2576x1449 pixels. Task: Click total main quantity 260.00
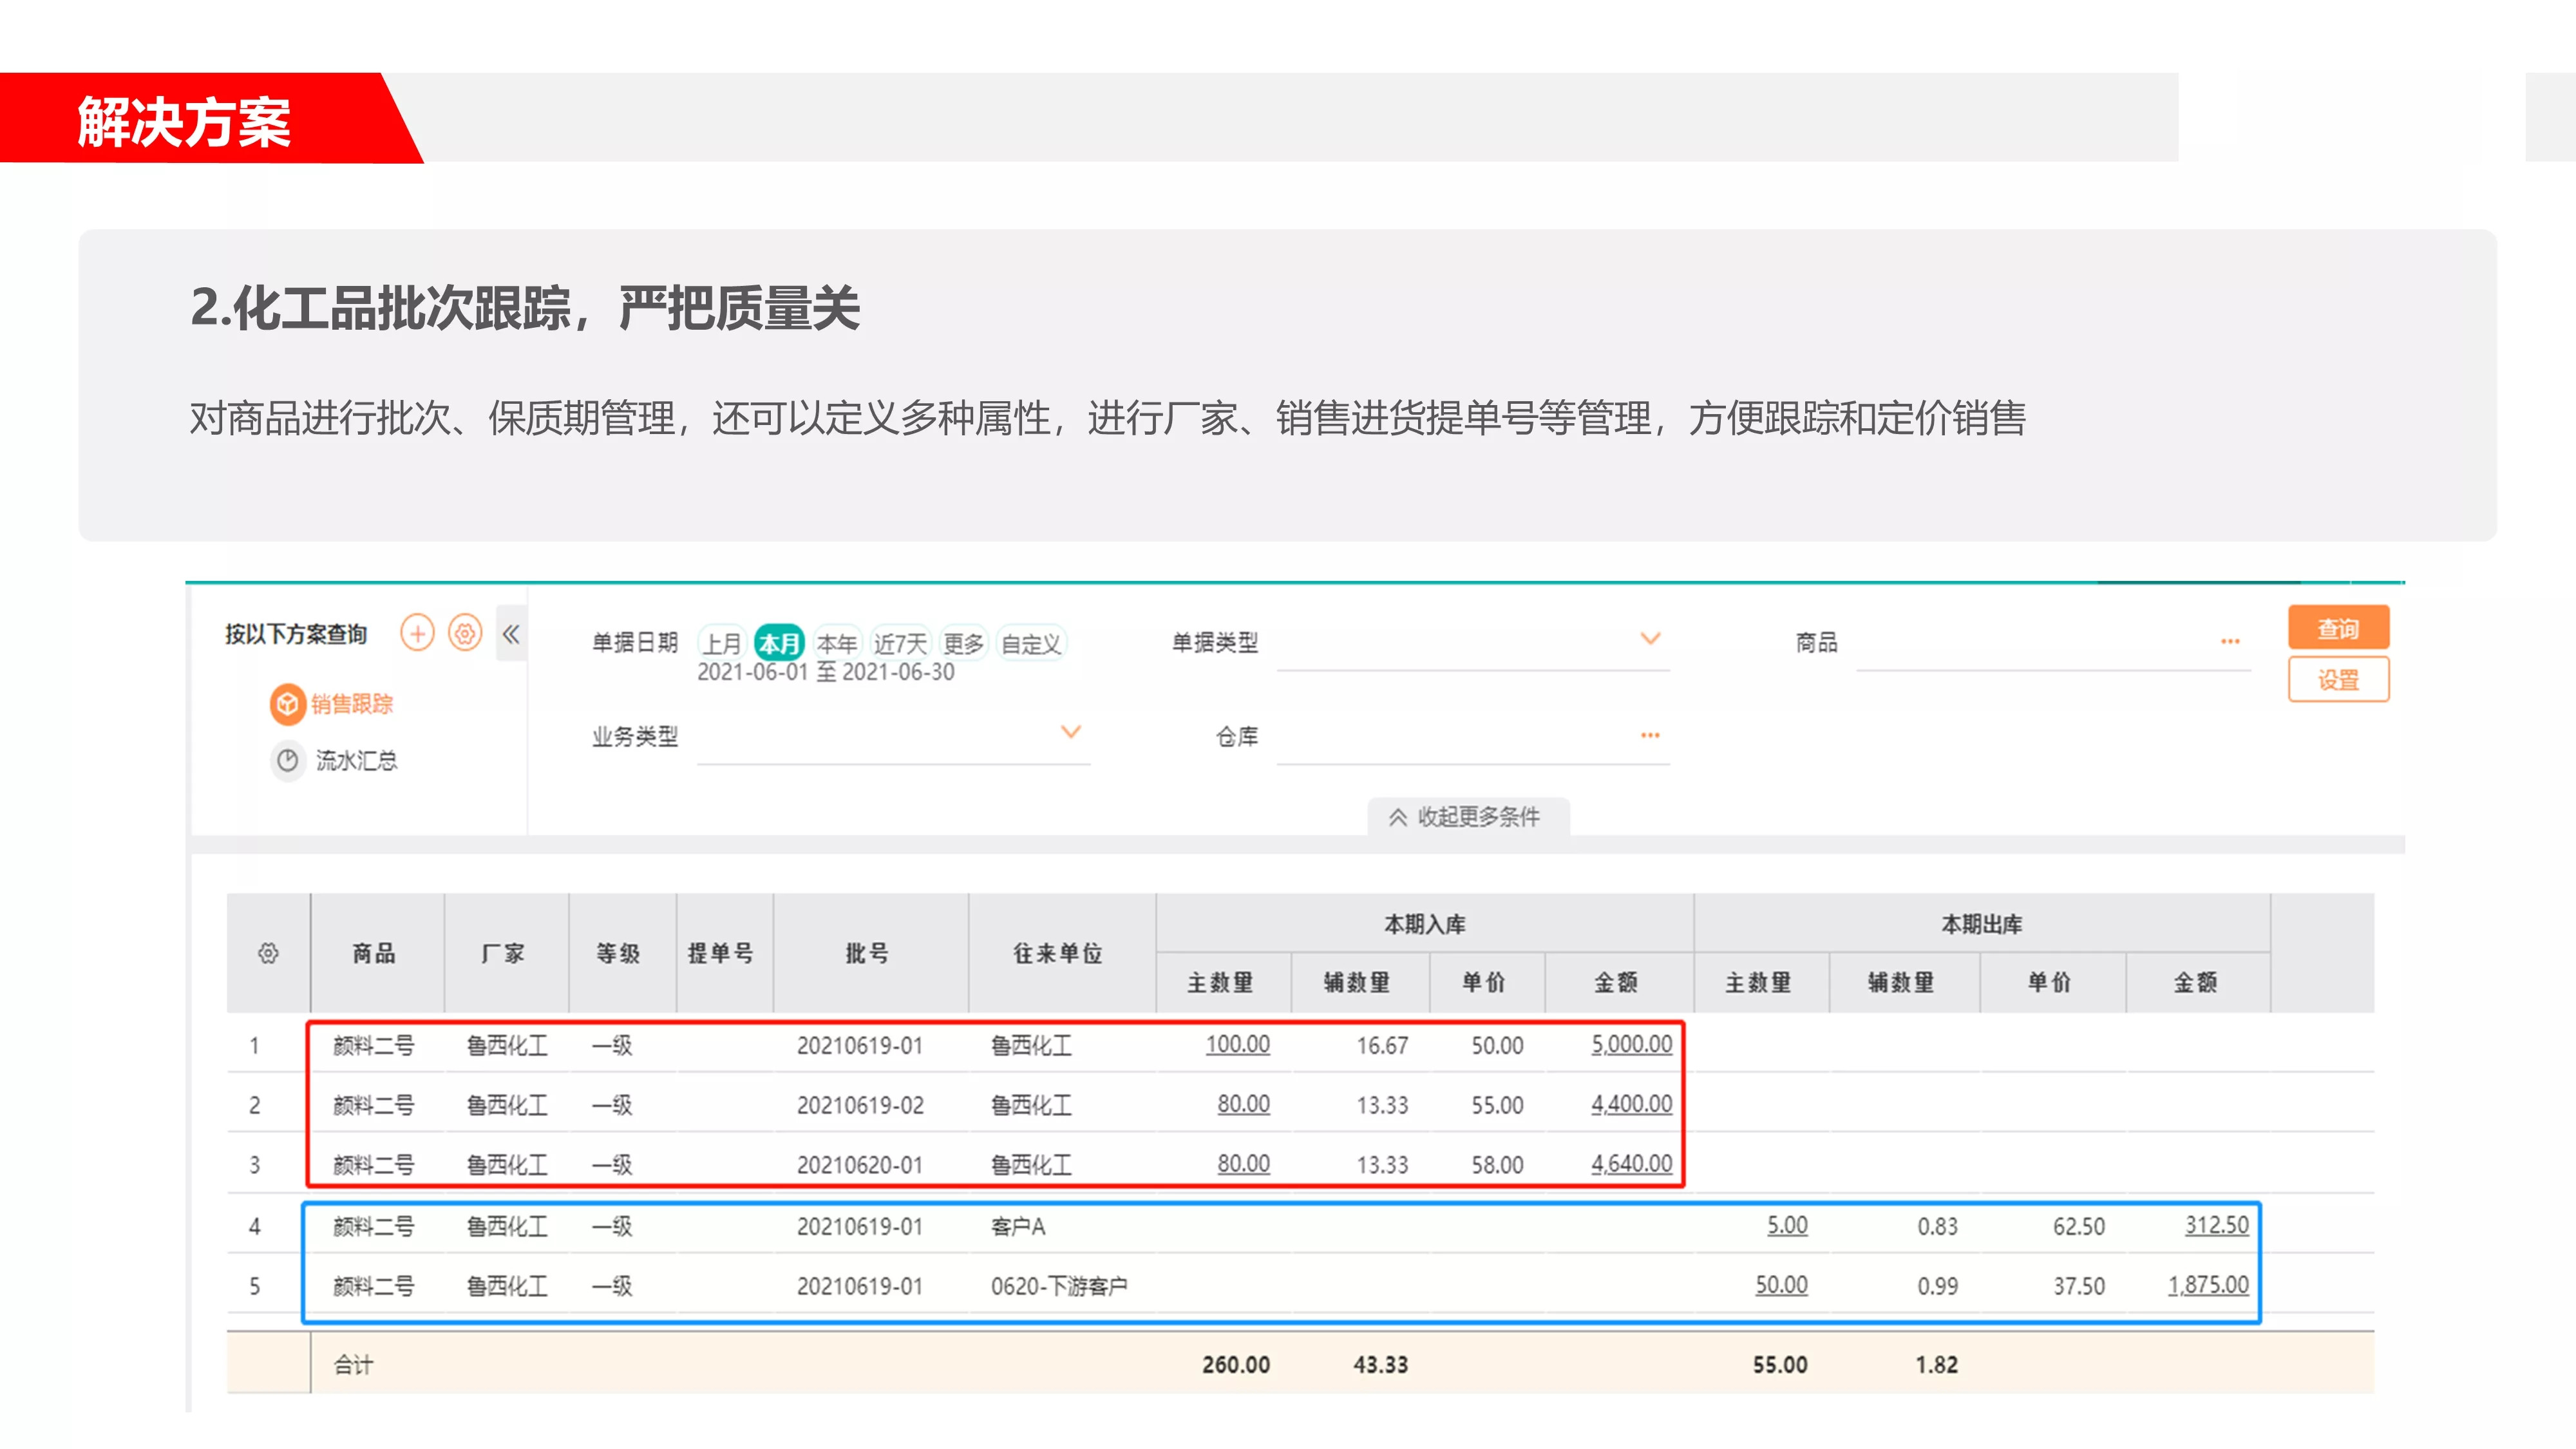coord(1236,1365)
